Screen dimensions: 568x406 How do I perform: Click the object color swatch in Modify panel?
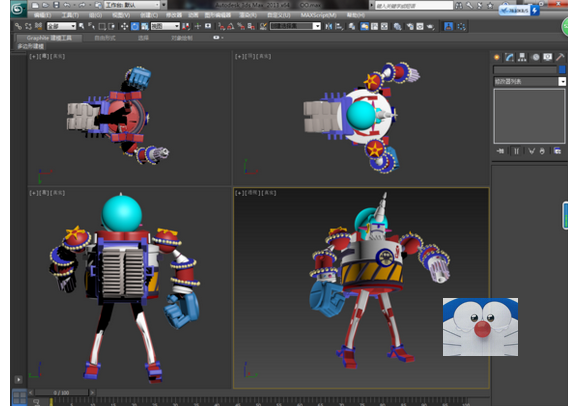[x=562, y=69]
